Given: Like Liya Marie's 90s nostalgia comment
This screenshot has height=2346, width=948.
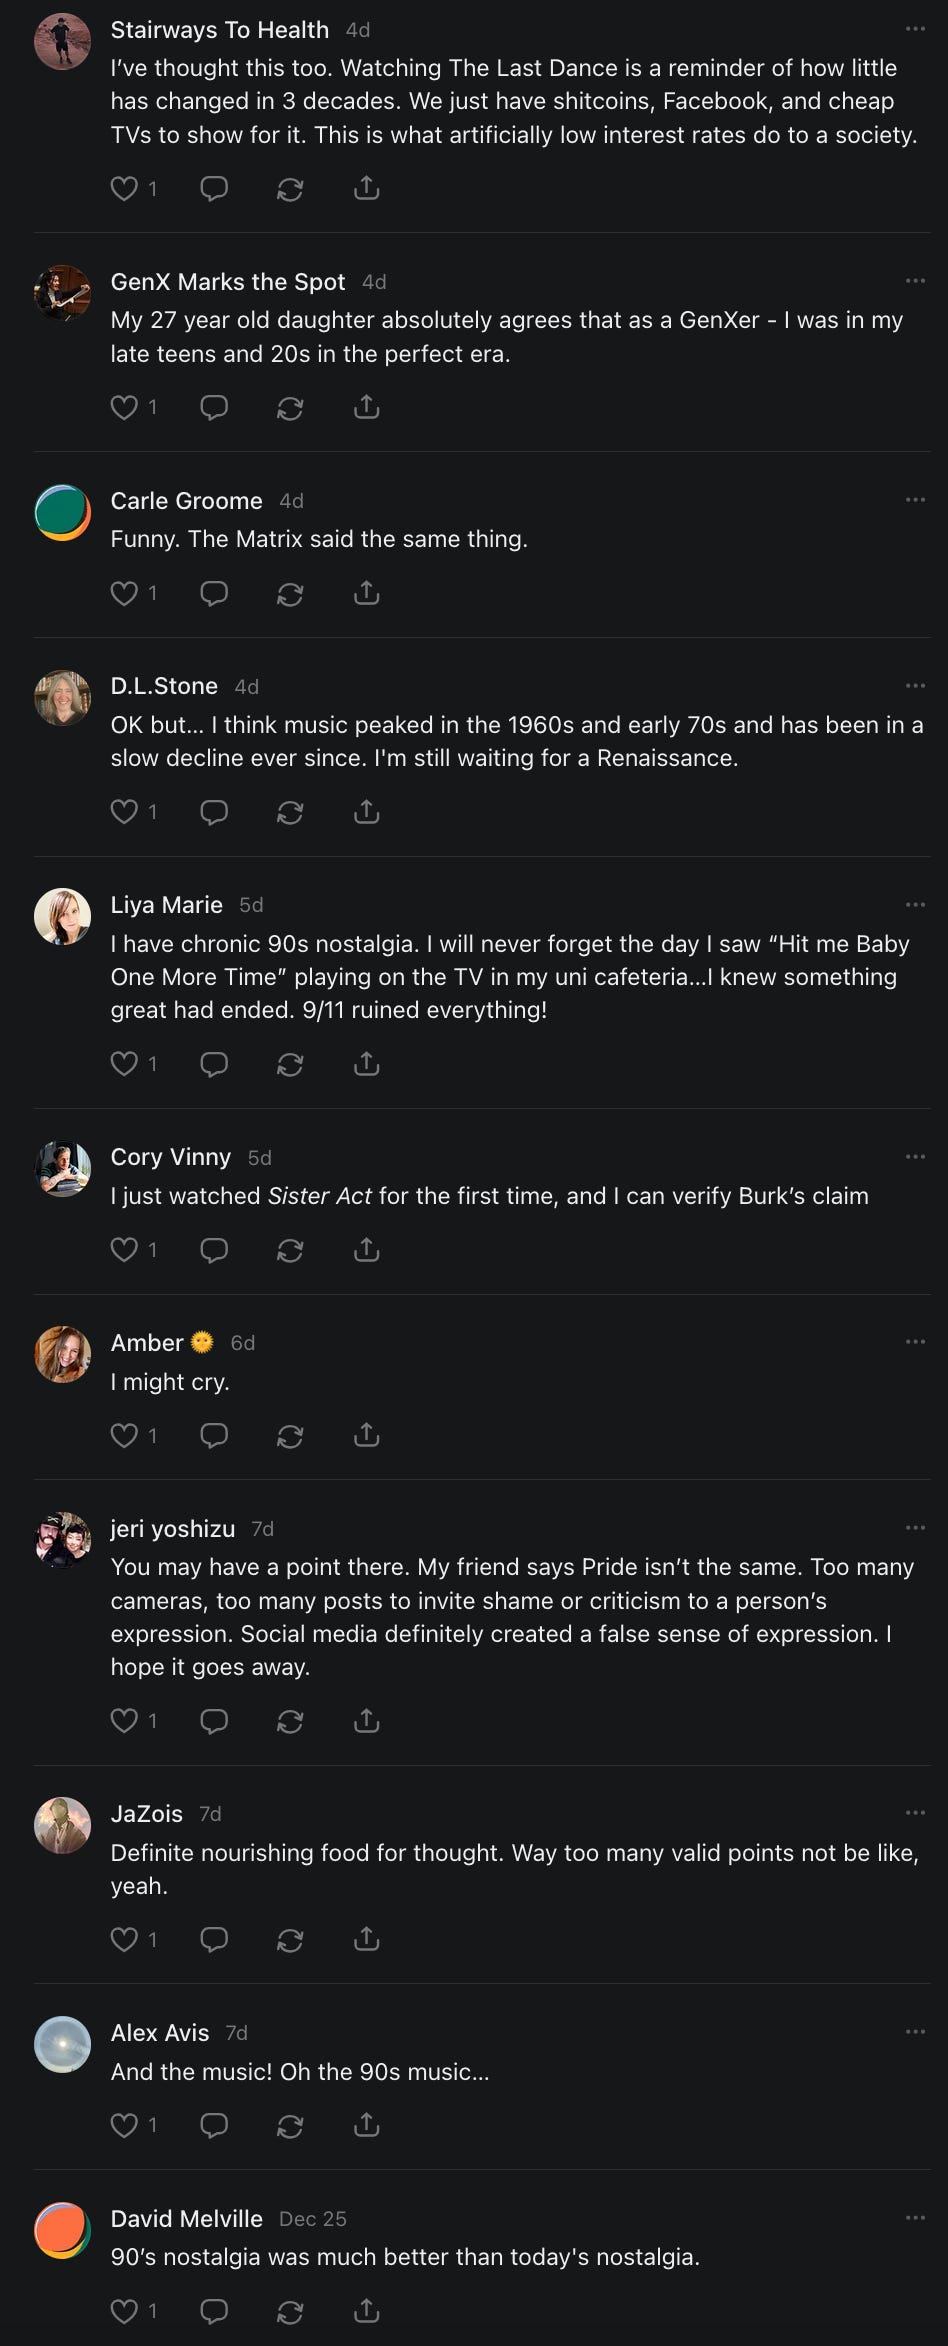Looking at the screenshot, I should (x=124, y=1064).
